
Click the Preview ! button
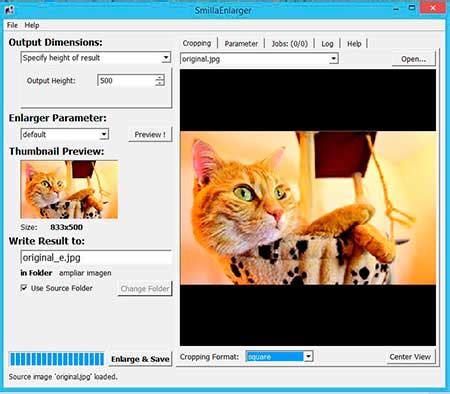click(x=150, y=135)
